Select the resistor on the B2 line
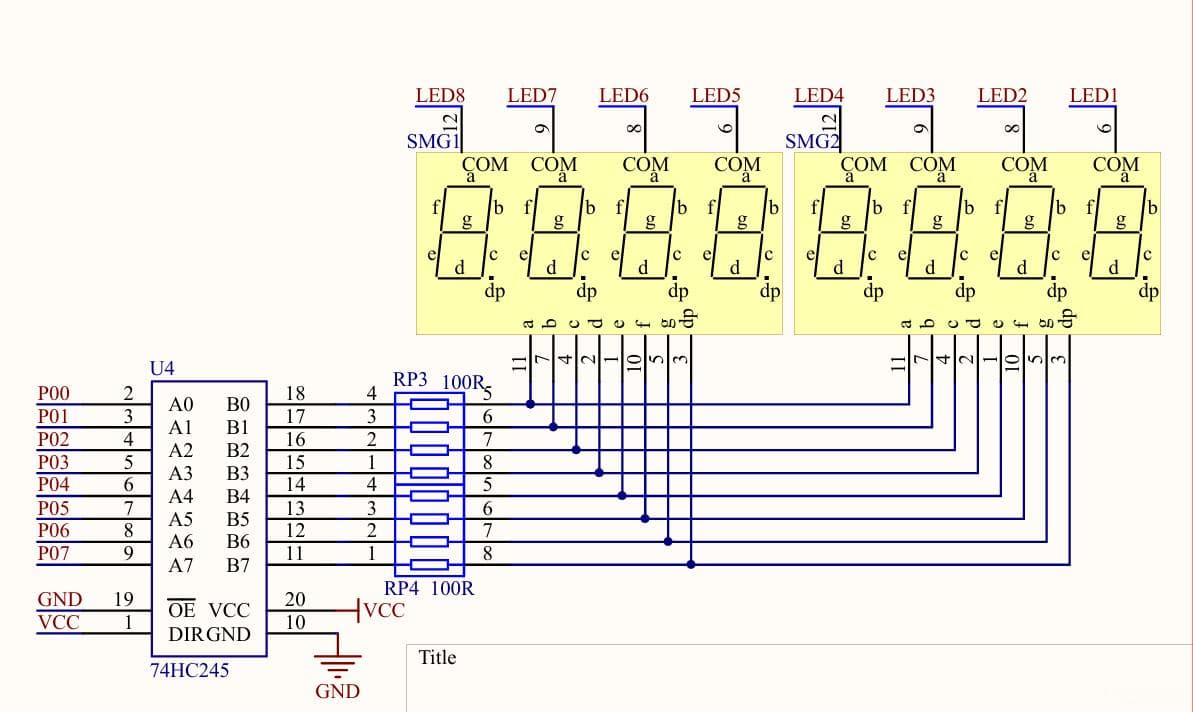1193x712 pixels. point(429,450)
